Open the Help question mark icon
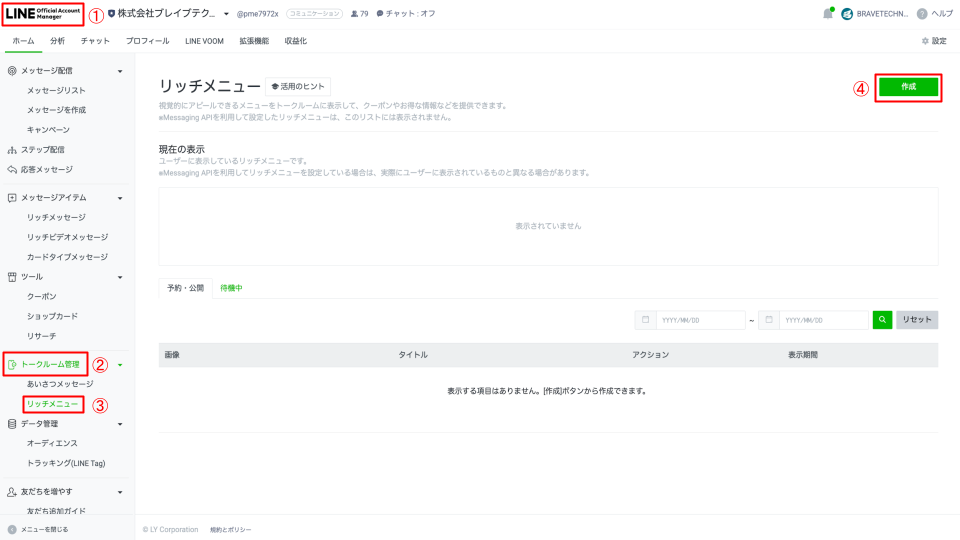This screenshot has height=540, width=960. [x=922, y=14]
